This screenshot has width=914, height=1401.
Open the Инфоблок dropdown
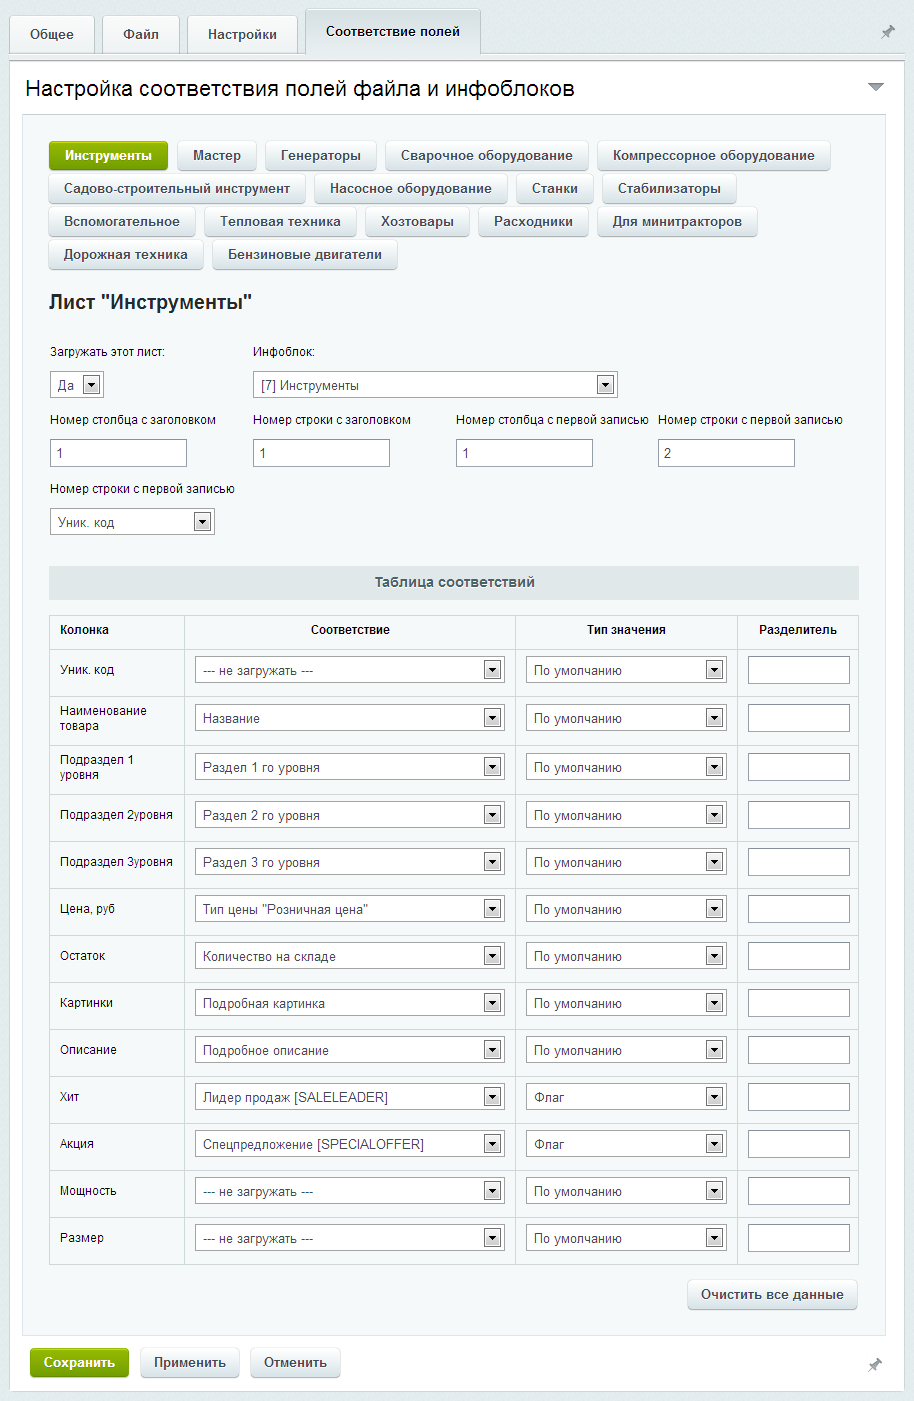(435, 385)
